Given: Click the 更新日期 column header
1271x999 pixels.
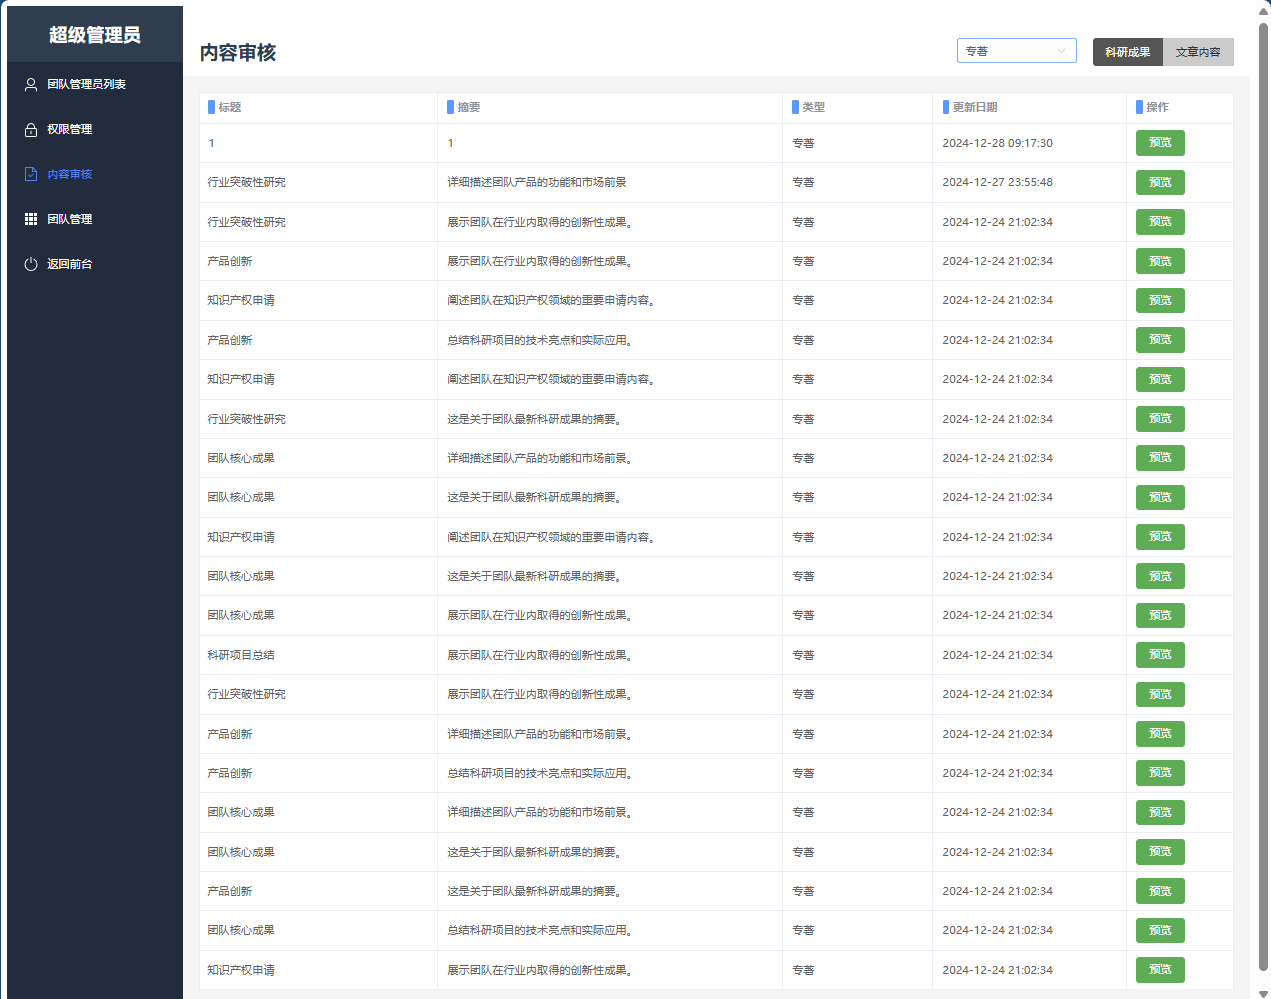Looking at the screenshot, I should (x=973, y=107).
